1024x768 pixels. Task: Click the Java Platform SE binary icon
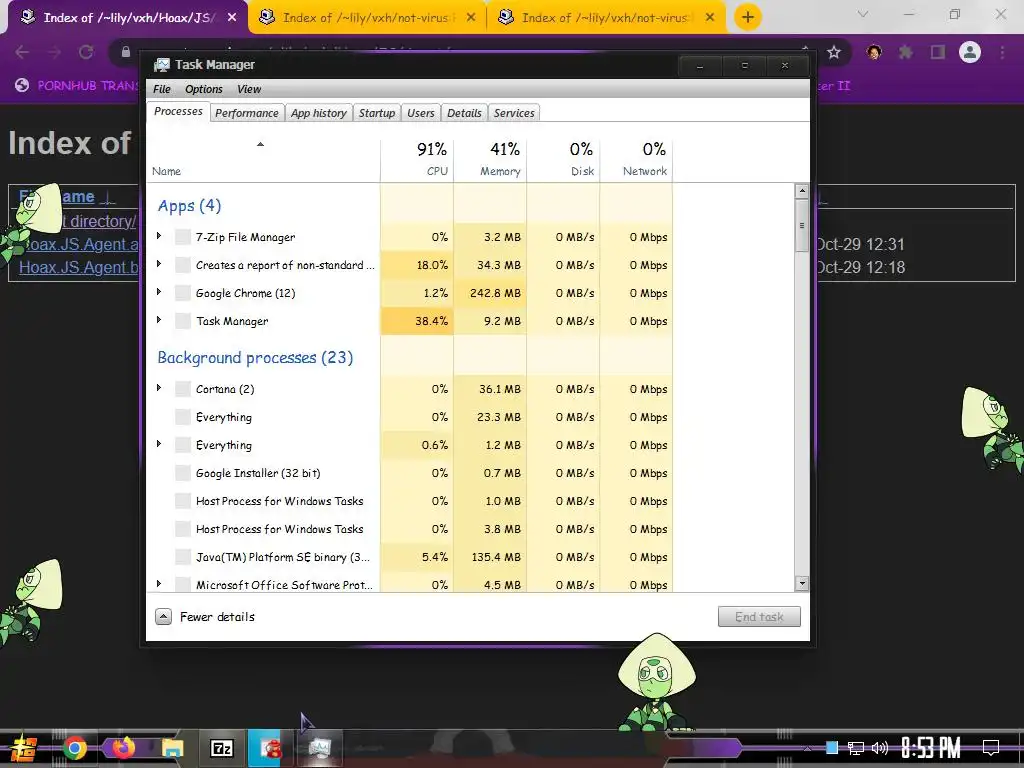(183, 557)
